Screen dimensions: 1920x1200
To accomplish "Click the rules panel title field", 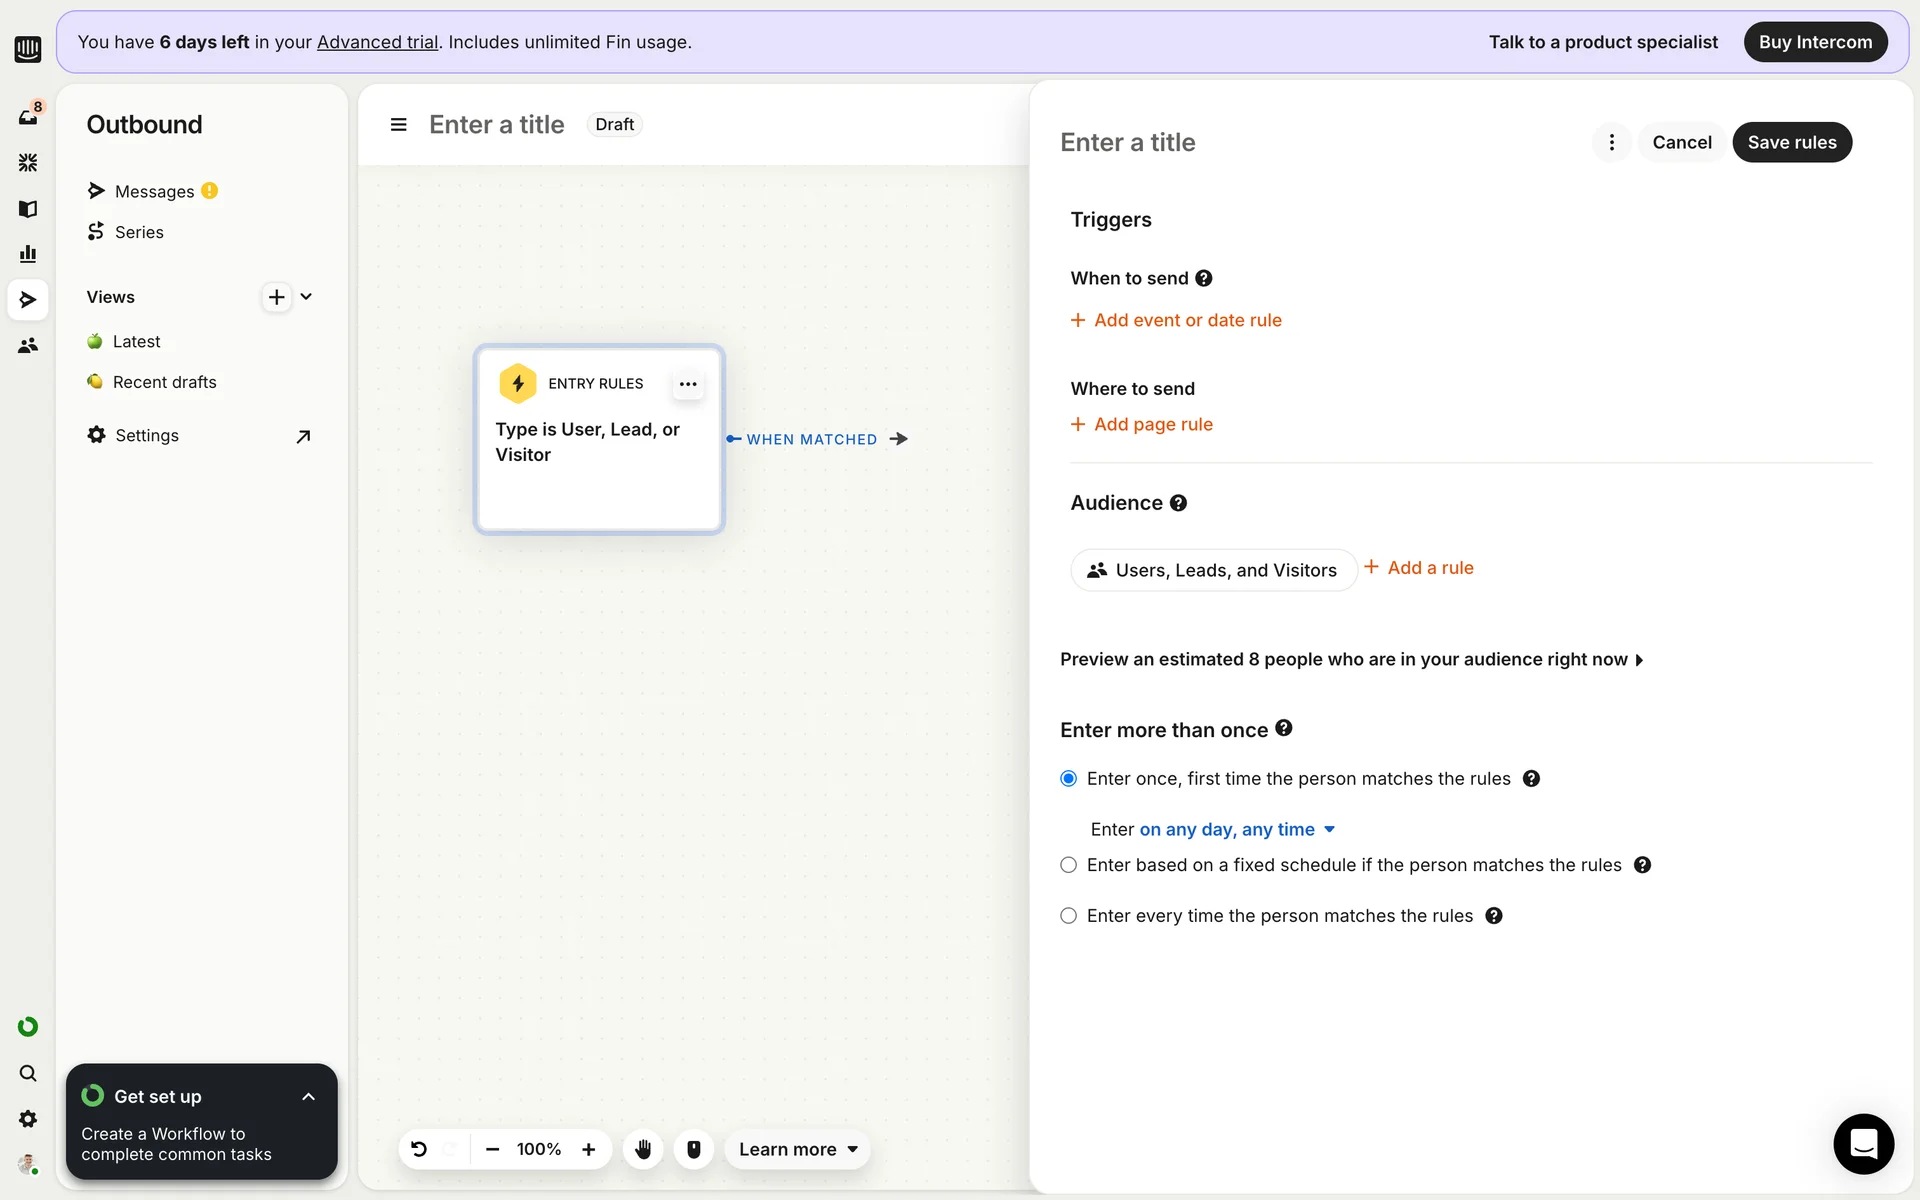I will coord(1128,142).
